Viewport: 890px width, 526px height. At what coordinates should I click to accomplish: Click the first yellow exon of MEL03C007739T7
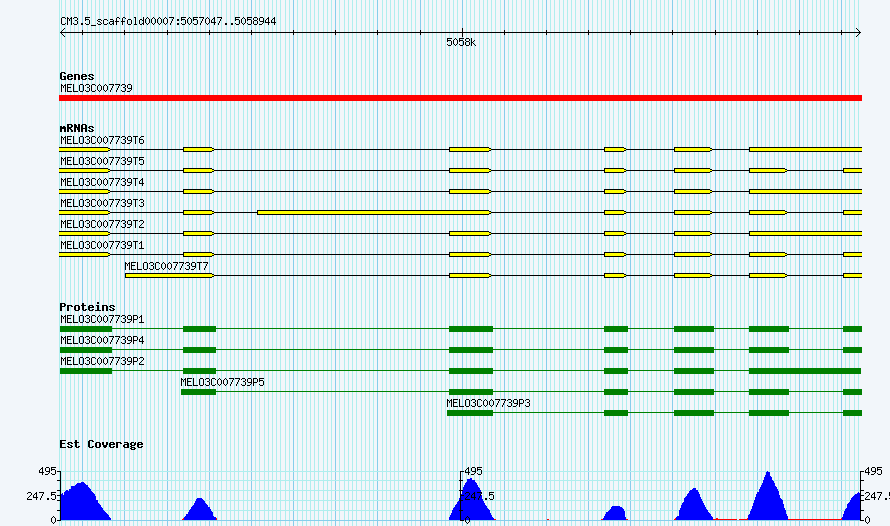170,276
